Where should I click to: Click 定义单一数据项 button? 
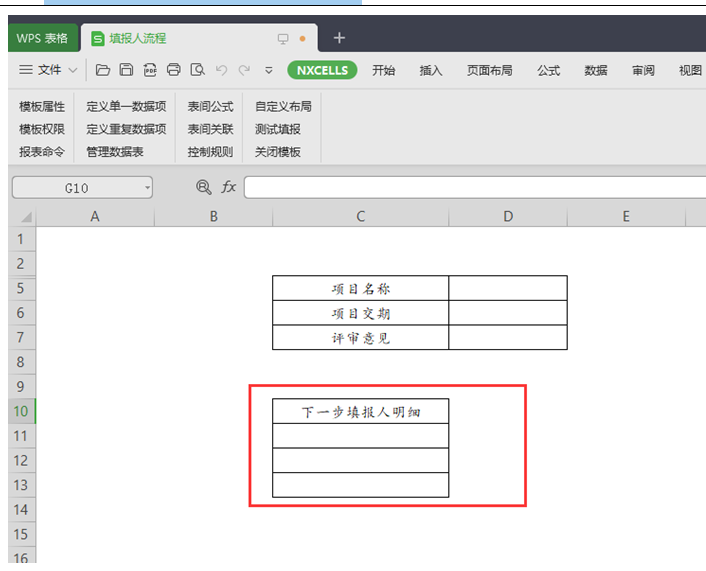pyautogui.click(x=126, y=106)
